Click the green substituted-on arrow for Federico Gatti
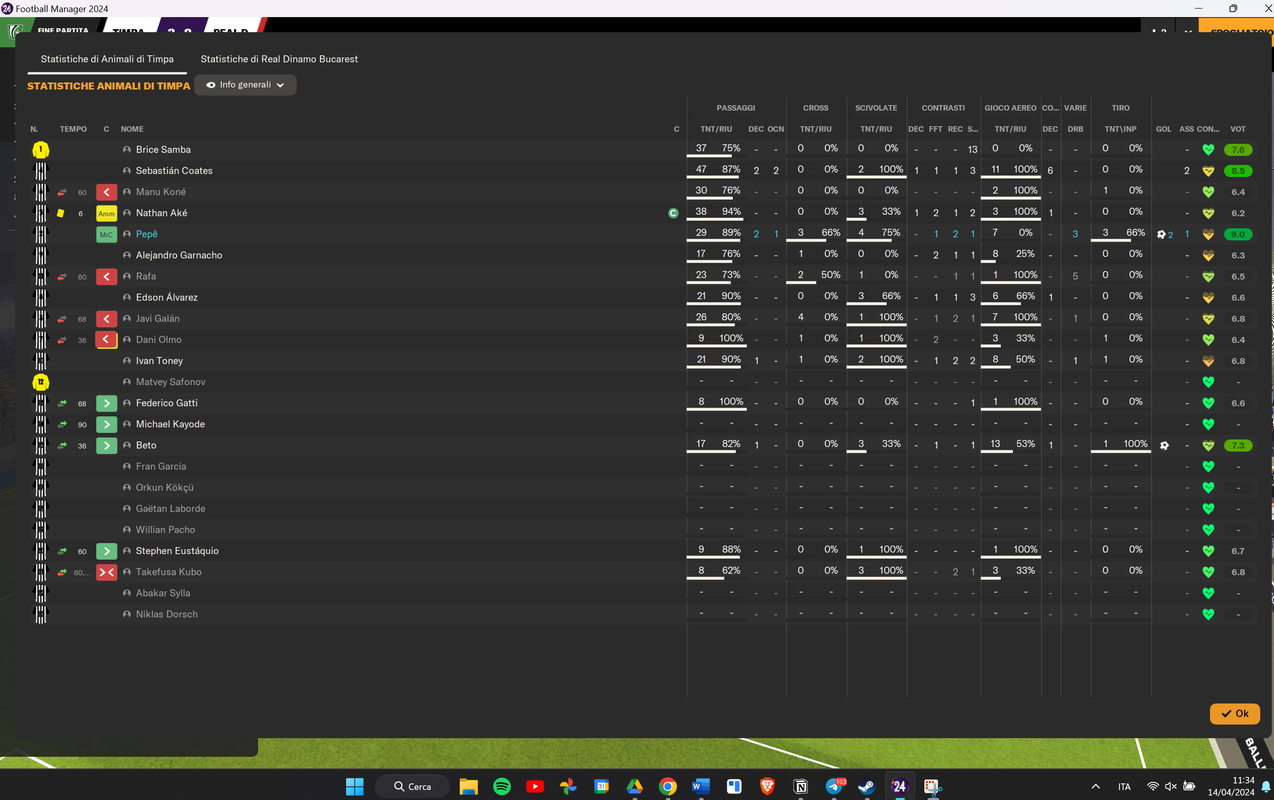This screenshot has height=800, width=1274. click(x=106, y=403)
